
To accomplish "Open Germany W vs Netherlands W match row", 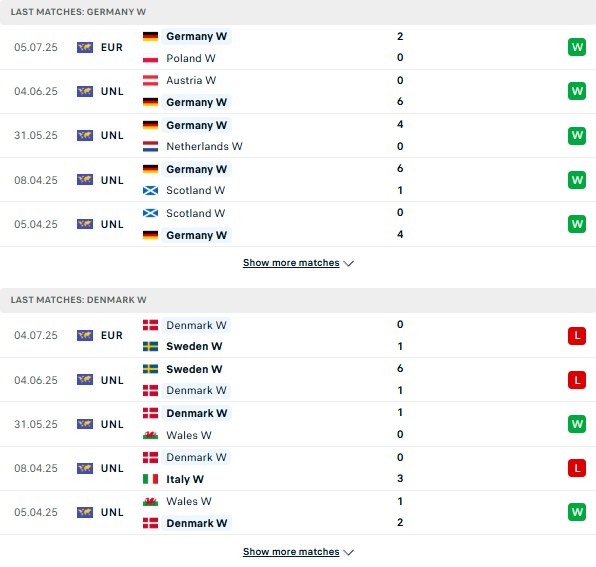I will 298,136.
